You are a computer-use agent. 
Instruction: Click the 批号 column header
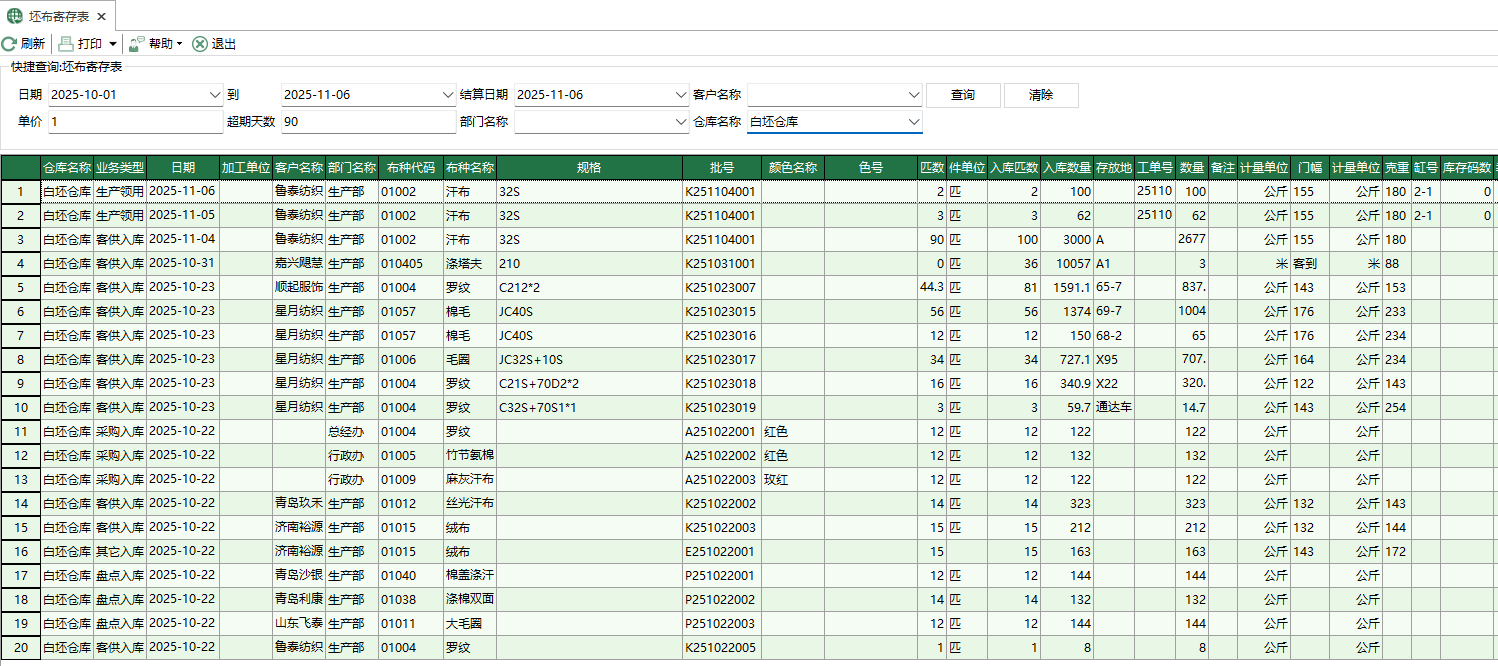coord(722,167)
